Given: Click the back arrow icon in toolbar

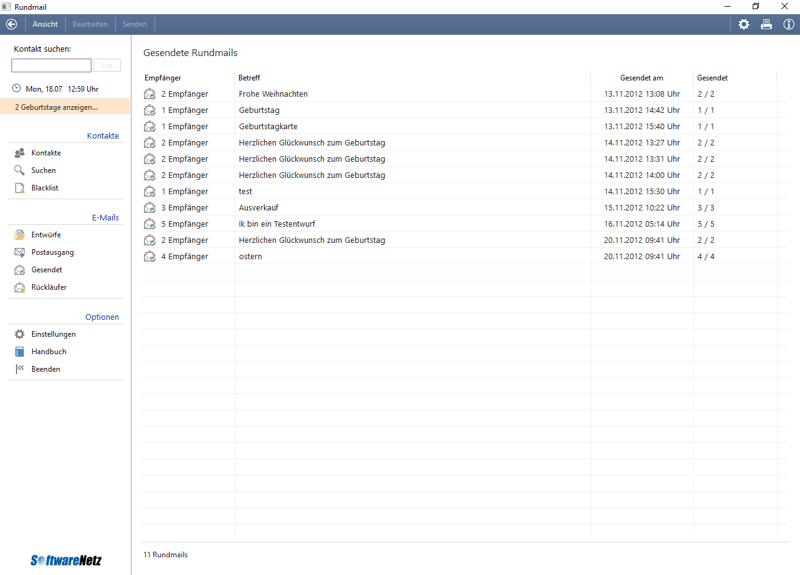Looking at the screenshot, I should click(12, 24).
